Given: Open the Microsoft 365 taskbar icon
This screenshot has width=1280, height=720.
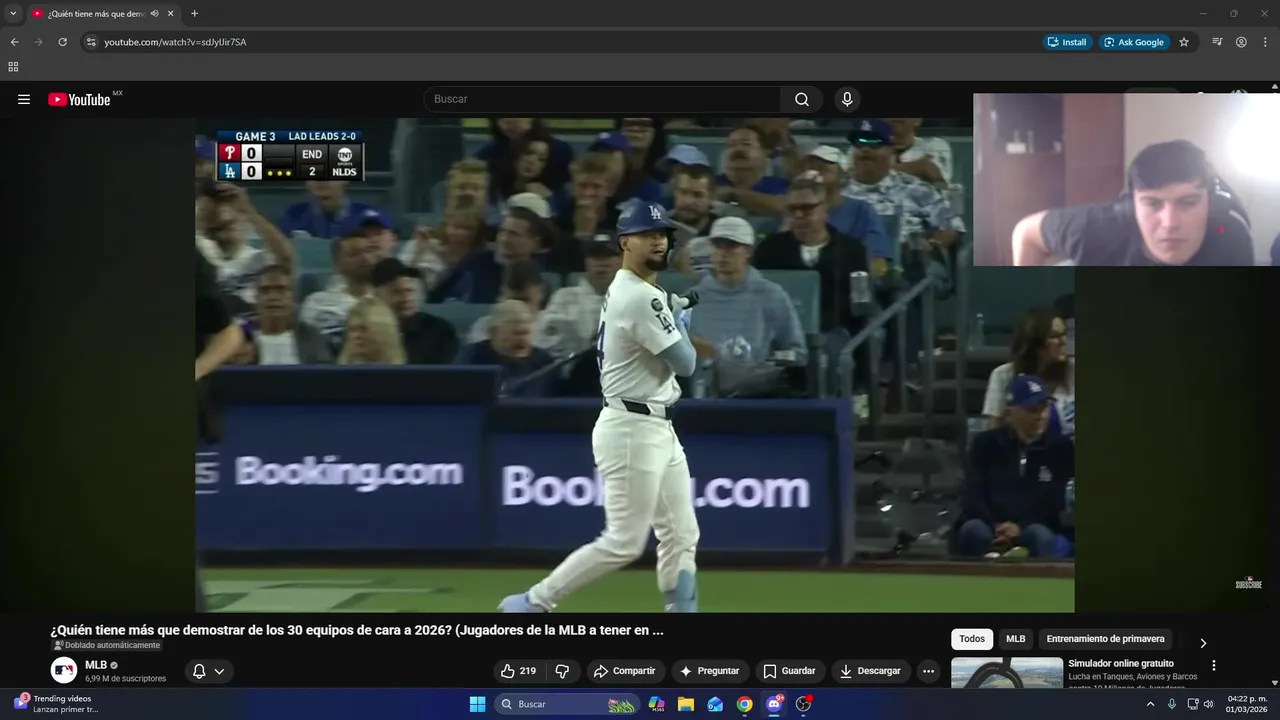Looking at the screenshot, I should [657, 704].
